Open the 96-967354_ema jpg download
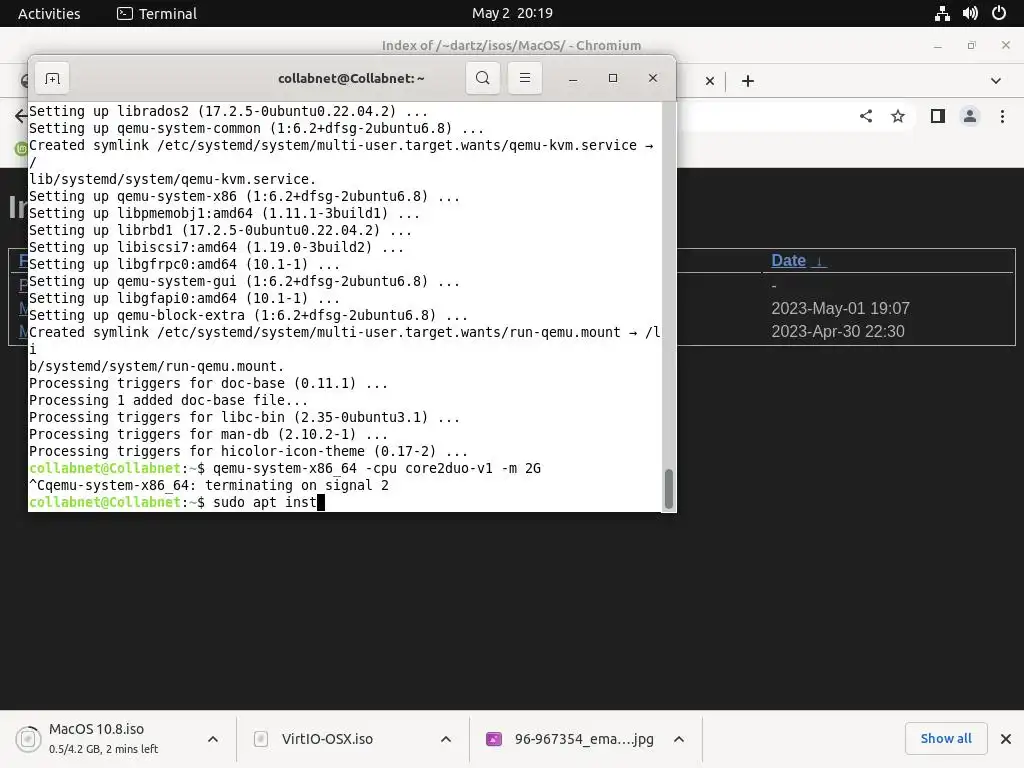This screenshot has width=1024, height=768. point(584,739)
